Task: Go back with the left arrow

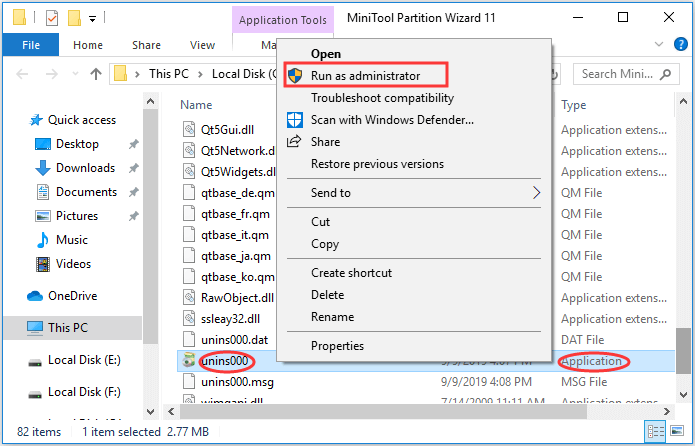Action: click(22, 74)
